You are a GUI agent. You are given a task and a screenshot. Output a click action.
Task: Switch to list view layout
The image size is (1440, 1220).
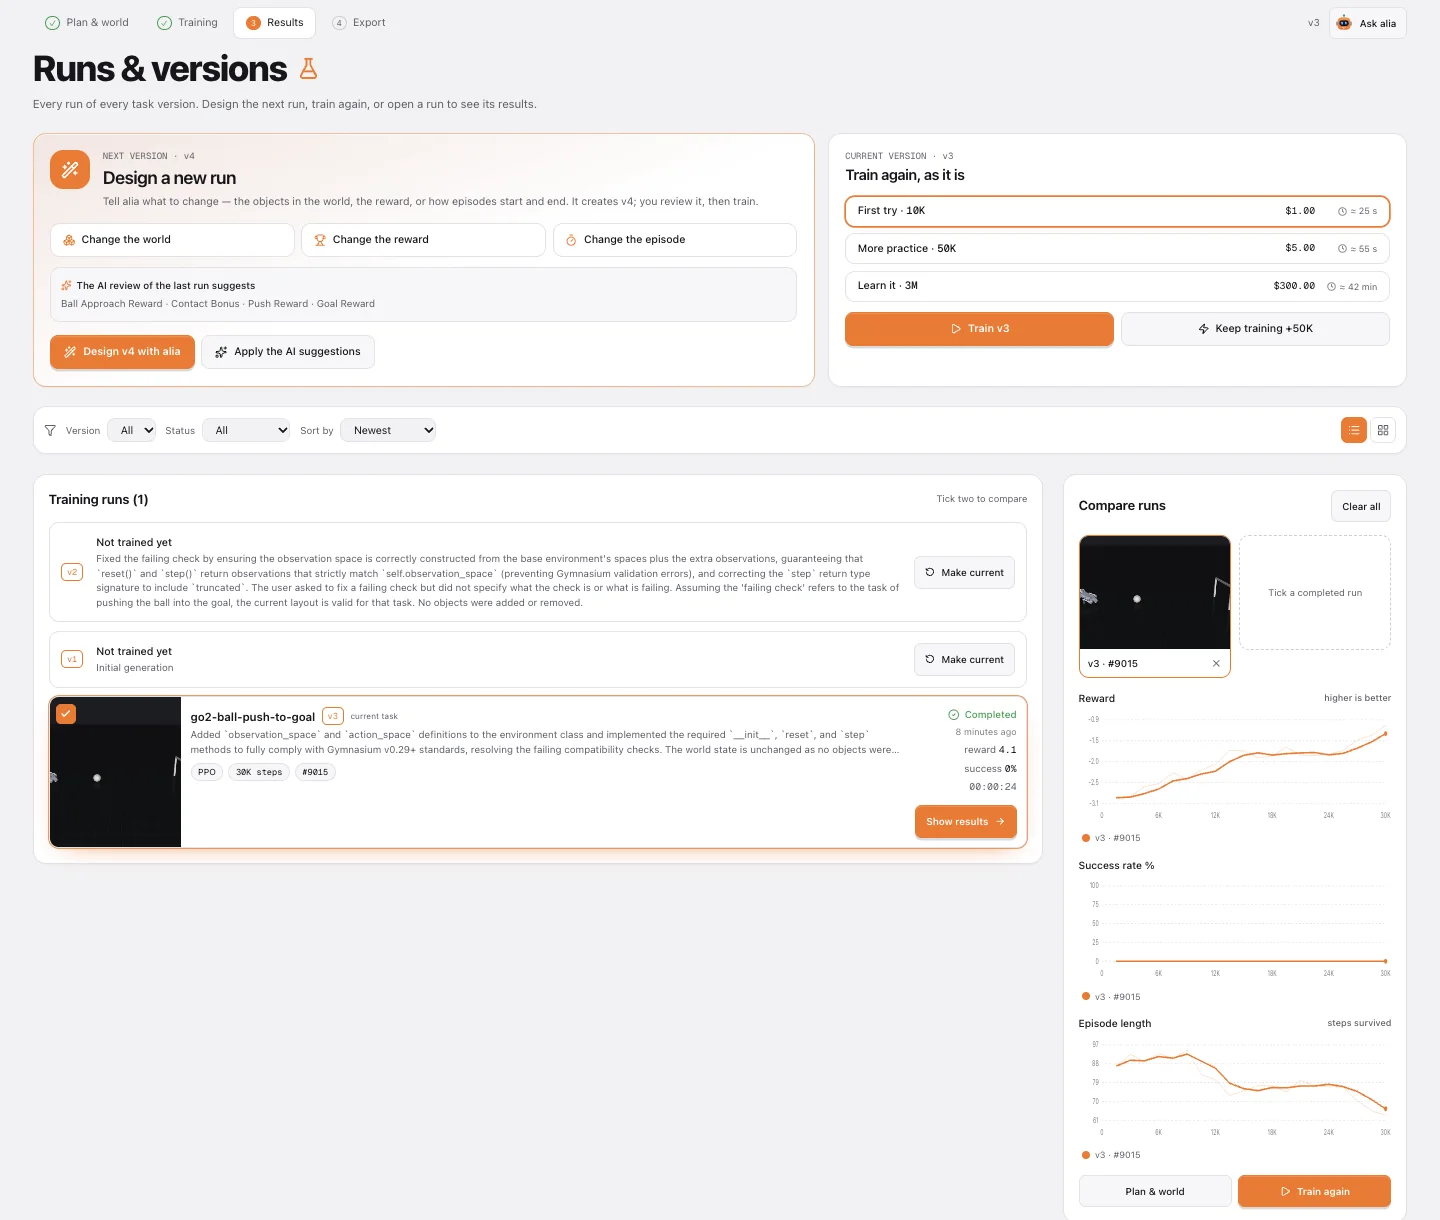pyautogui.click(x=1353, y=430)
